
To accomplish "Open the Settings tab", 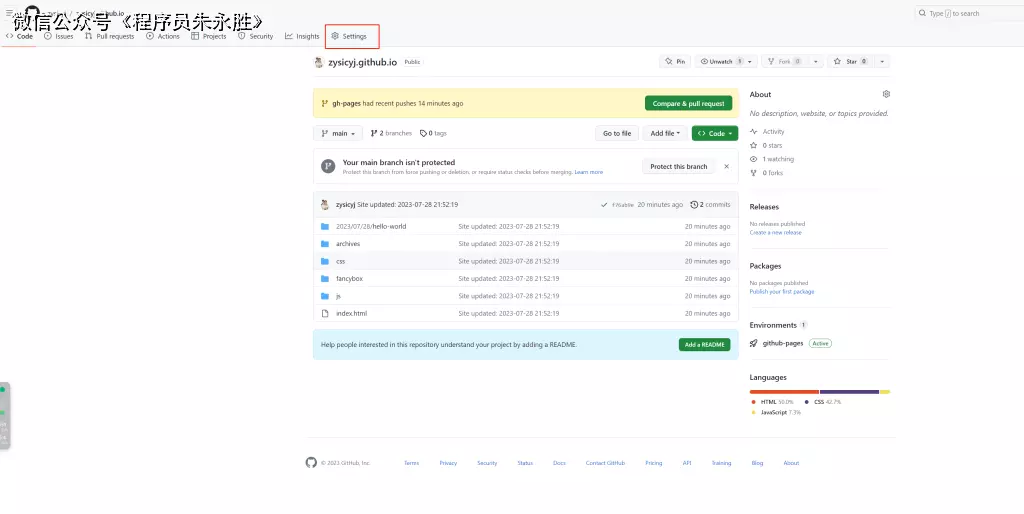I will coord(350,36).
